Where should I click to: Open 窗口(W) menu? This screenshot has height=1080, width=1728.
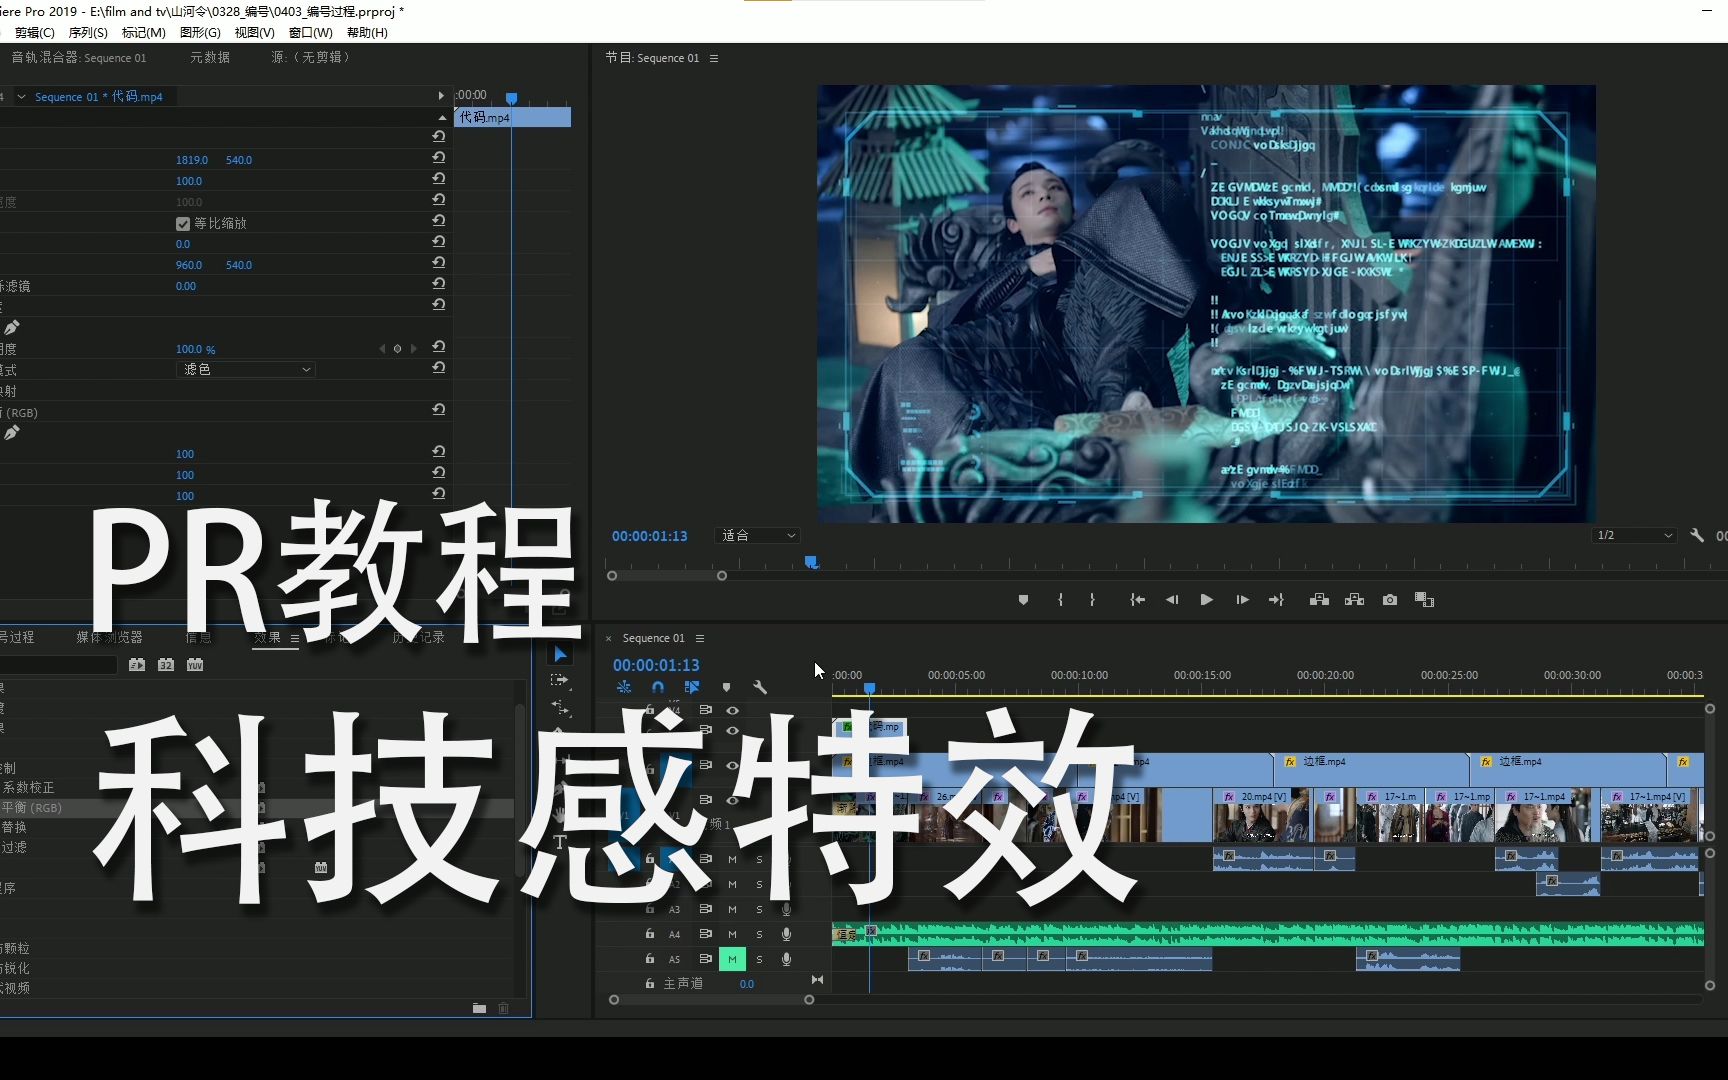point(311,32)
